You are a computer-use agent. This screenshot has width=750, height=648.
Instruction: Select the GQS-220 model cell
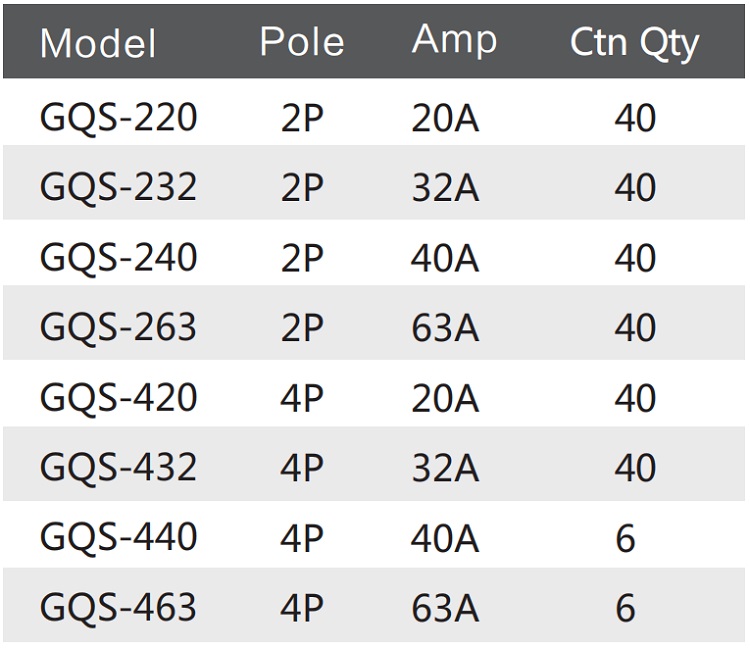[x=118, y=118]
